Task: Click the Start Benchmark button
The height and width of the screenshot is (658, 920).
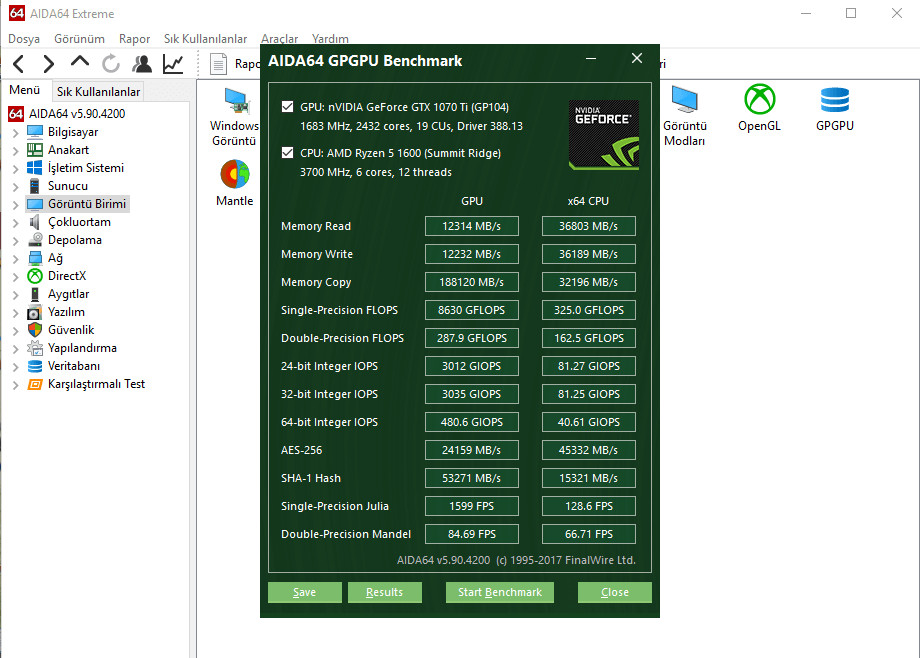Action: [x=500, y=592]
